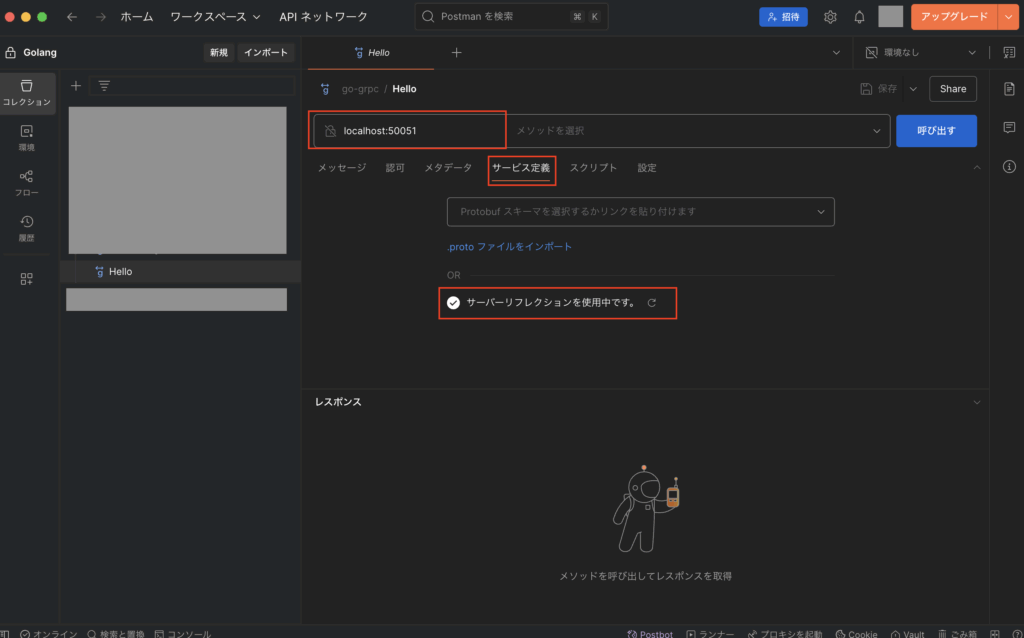
Task: Open the configure sidebar grid-plus icon
Action: [x=27, y=279]
